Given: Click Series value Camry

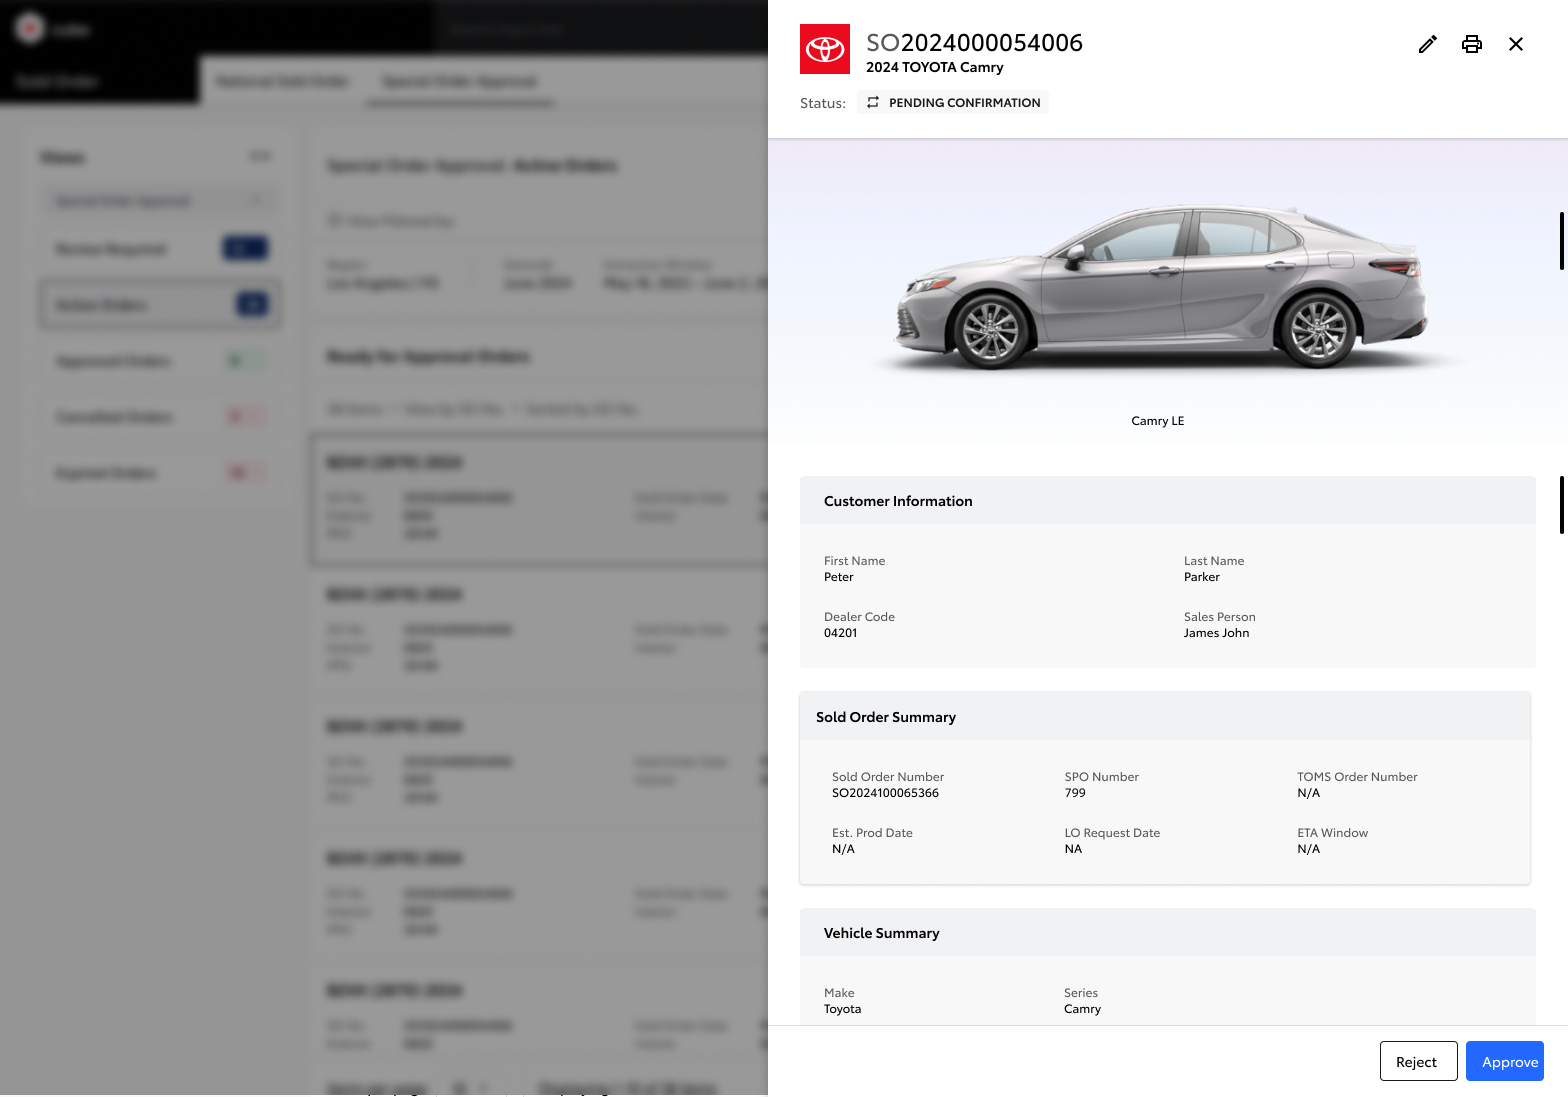Looking at the screenshot, I should click(1082, 1009).
